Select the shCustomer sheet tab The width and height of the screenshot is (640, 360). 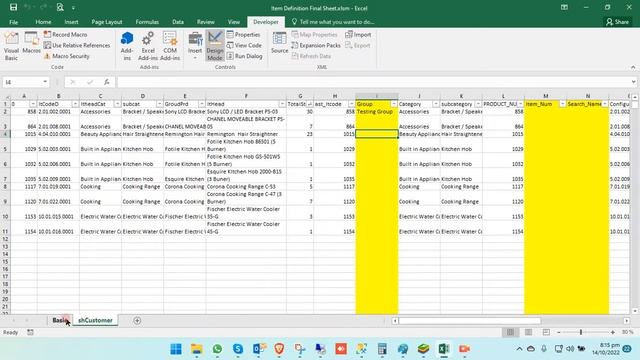coord(95,320)
